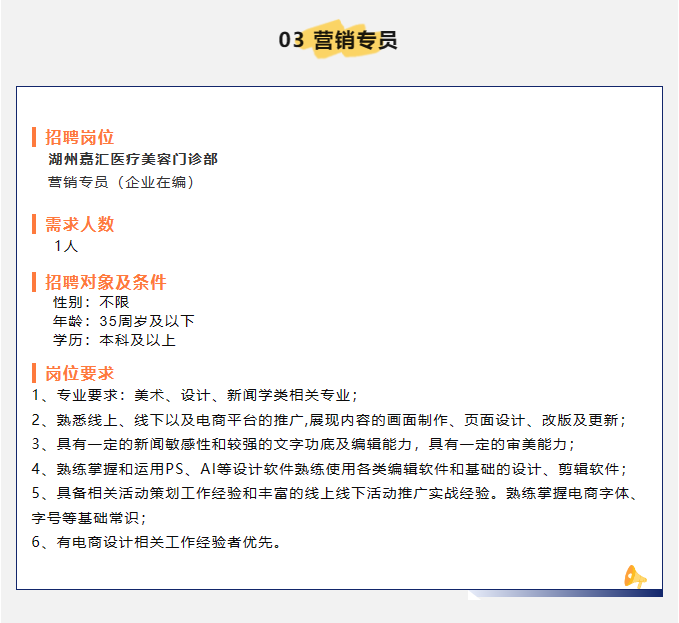This screenshot has height=623, width=679.
Task: Click the text '湖州嘉汇医疗美容门诊部'
Action: pyautogui.click(x=133, y=159)
